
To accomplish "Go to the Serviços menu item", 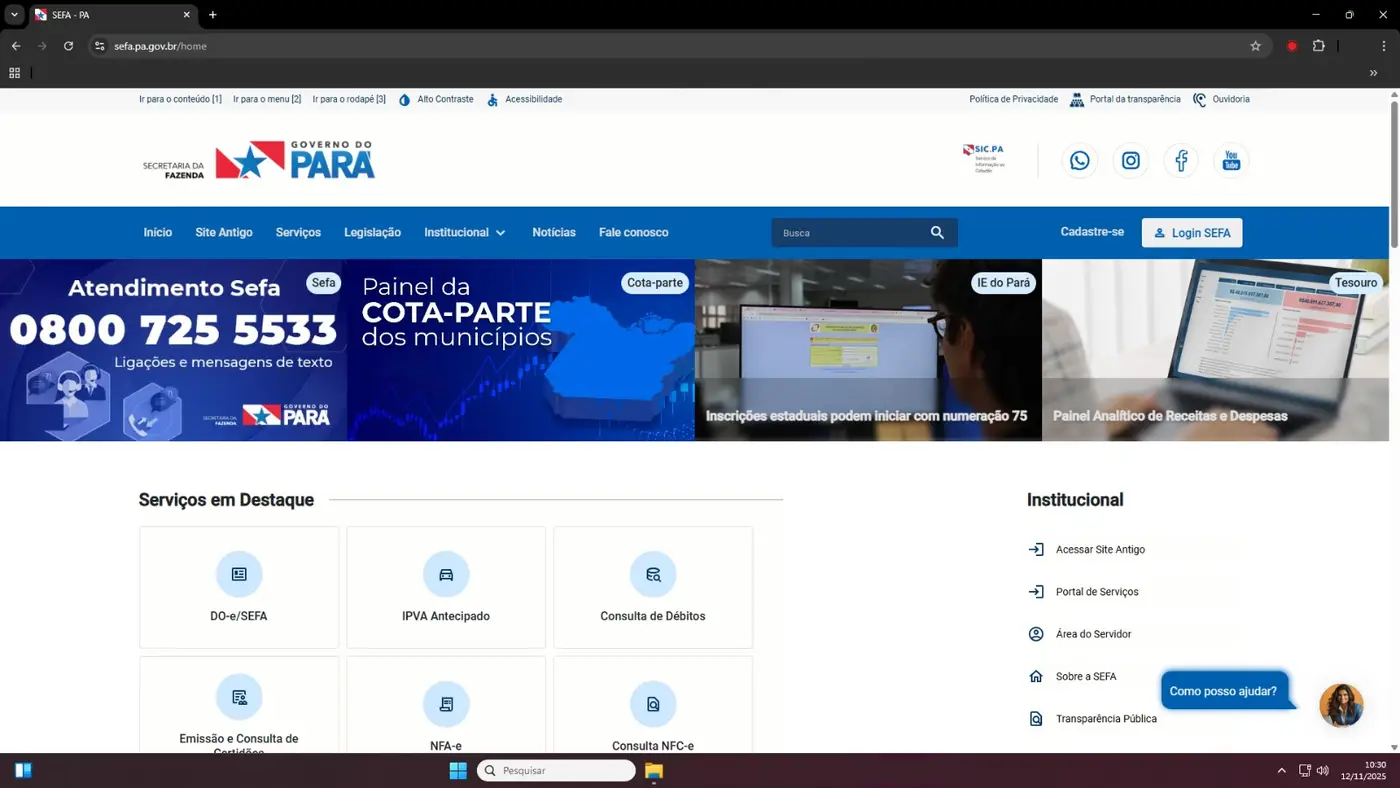I will [x=298, y=233].
